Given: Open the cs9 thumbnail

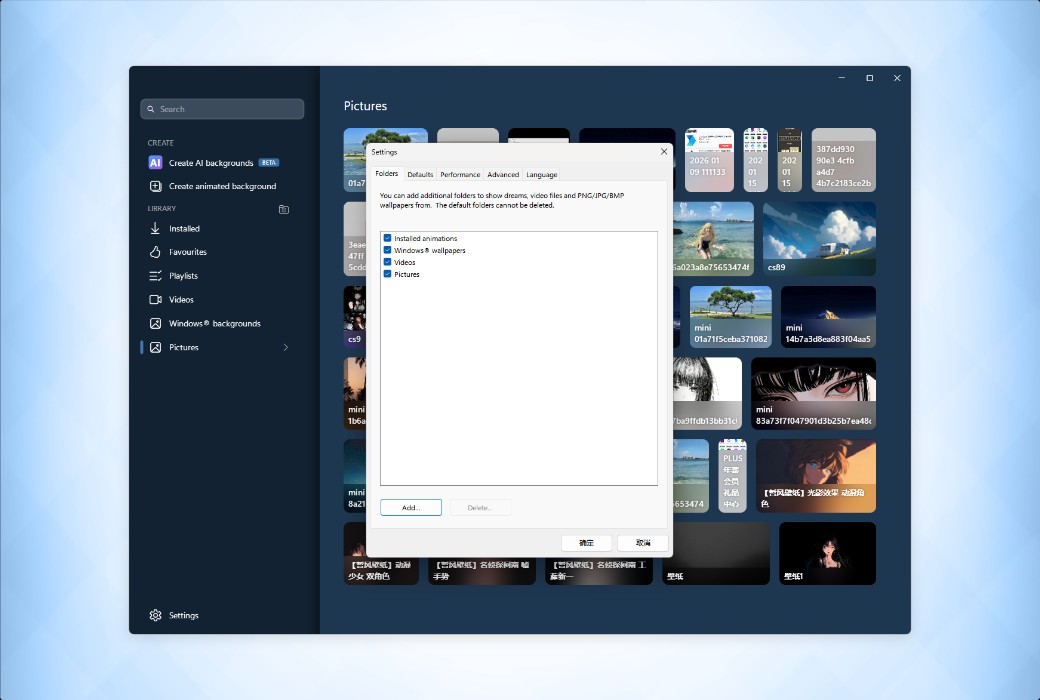Looking at the screenshot, I should pyautogui.click(x=355, y=316).
